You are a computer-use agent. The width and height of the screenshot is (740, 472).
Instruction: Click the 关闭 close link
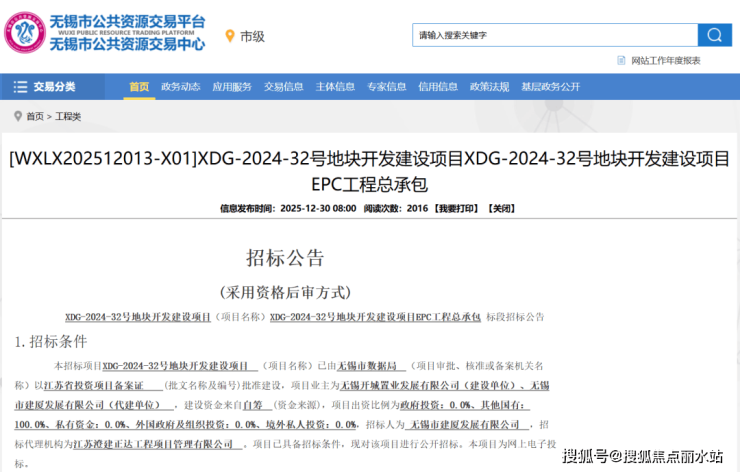tap(501, 209)
